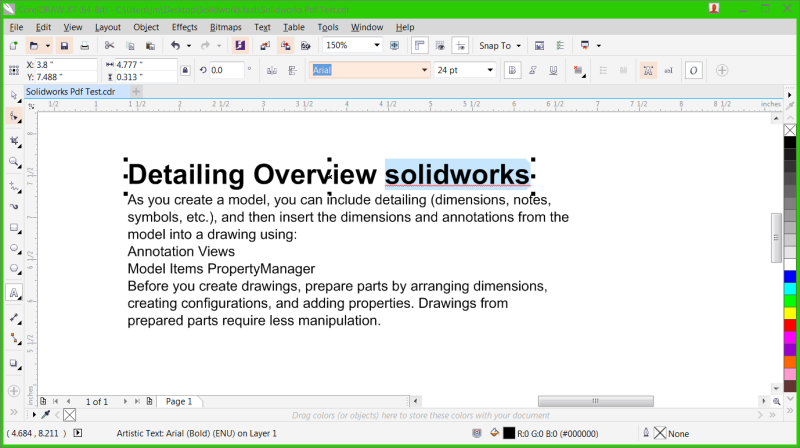Open the Effects menu
800x448 pixels.
click(x=184, y=28)
